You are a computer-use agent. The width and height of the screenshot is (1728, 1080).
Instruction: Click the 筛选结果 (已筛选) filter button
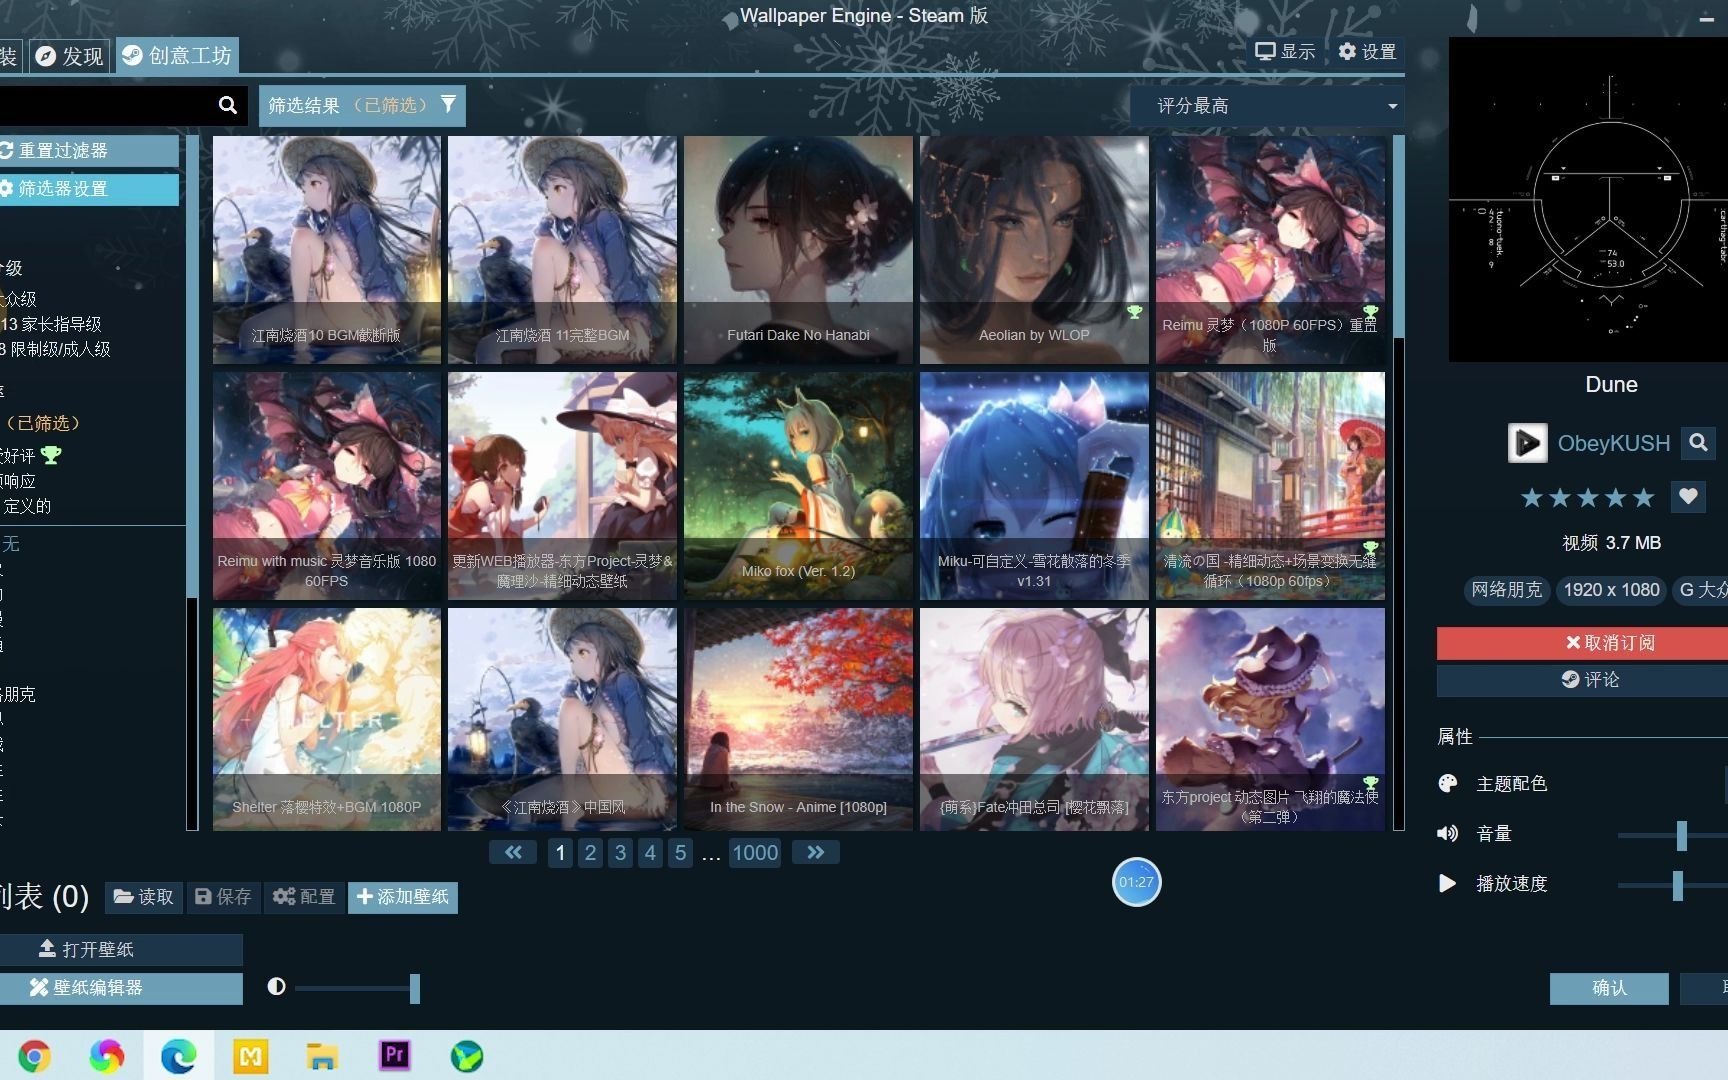(x=362, y=105)
